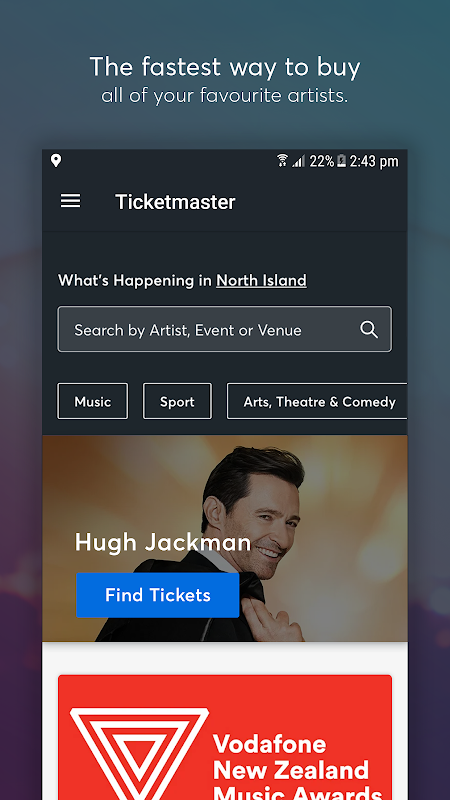This screenshot has height=800, width=450.
Task: Focus the Search by Artist field
Action: 224,329
